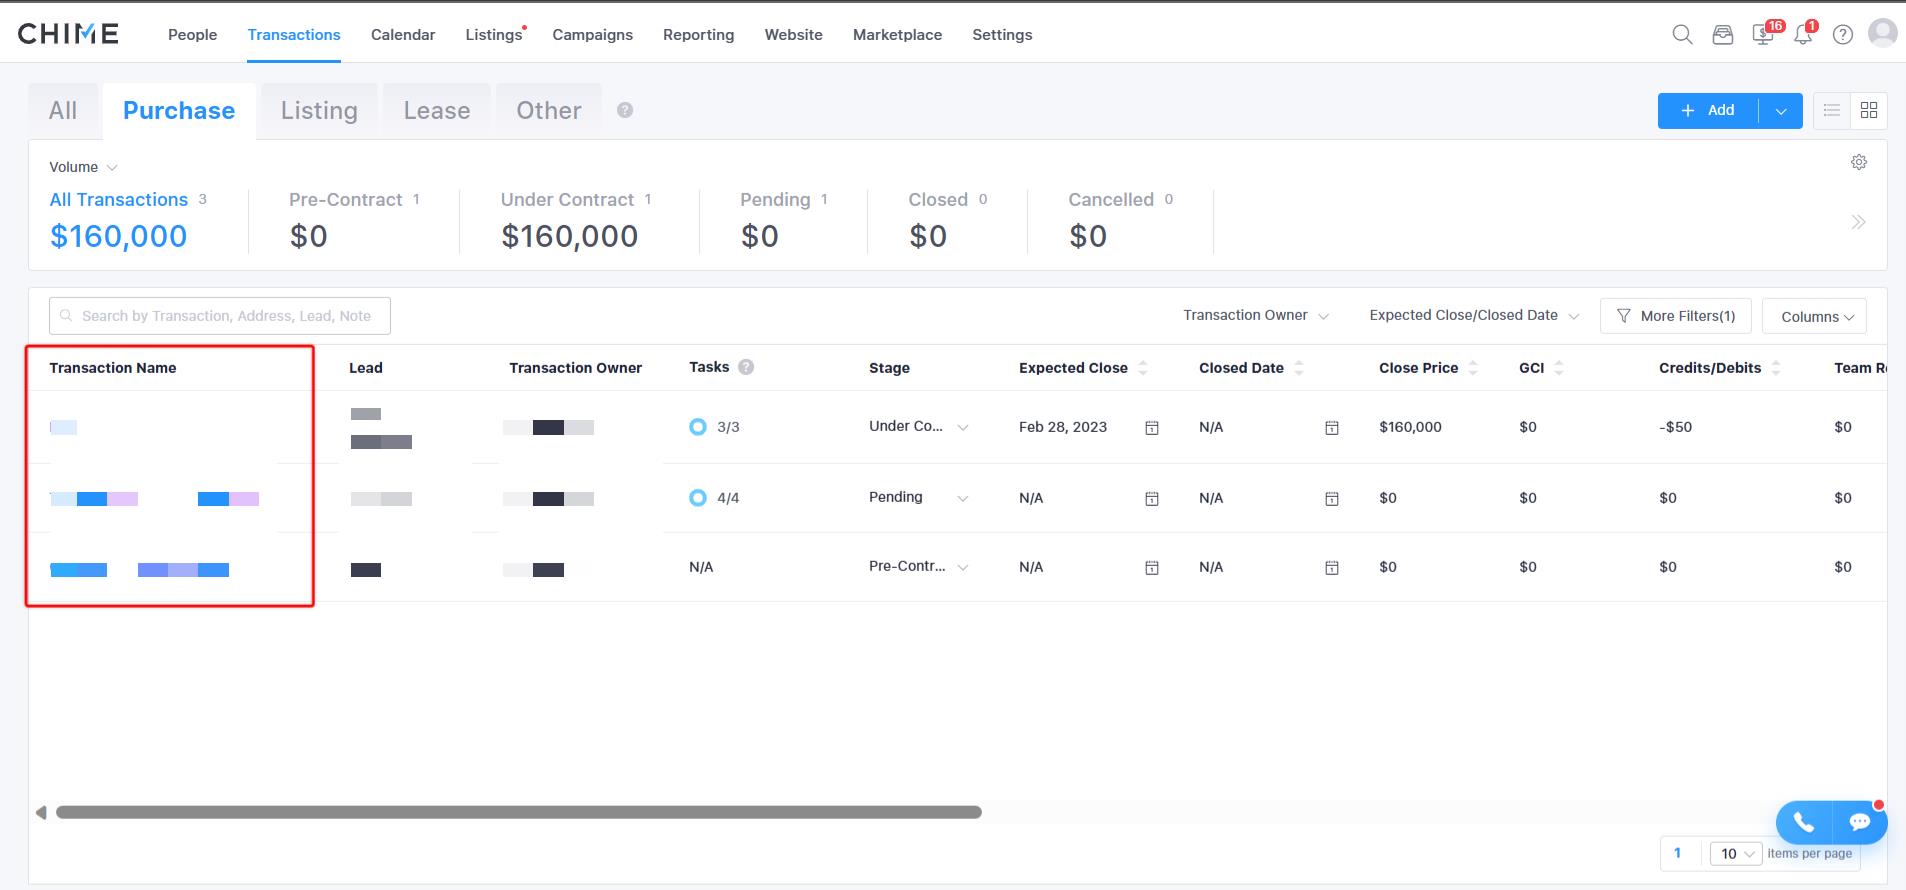Viewport: 1906px width, 890px height.
Task: Open items per page dropdown showing 10
Action: pos(1737,853)
